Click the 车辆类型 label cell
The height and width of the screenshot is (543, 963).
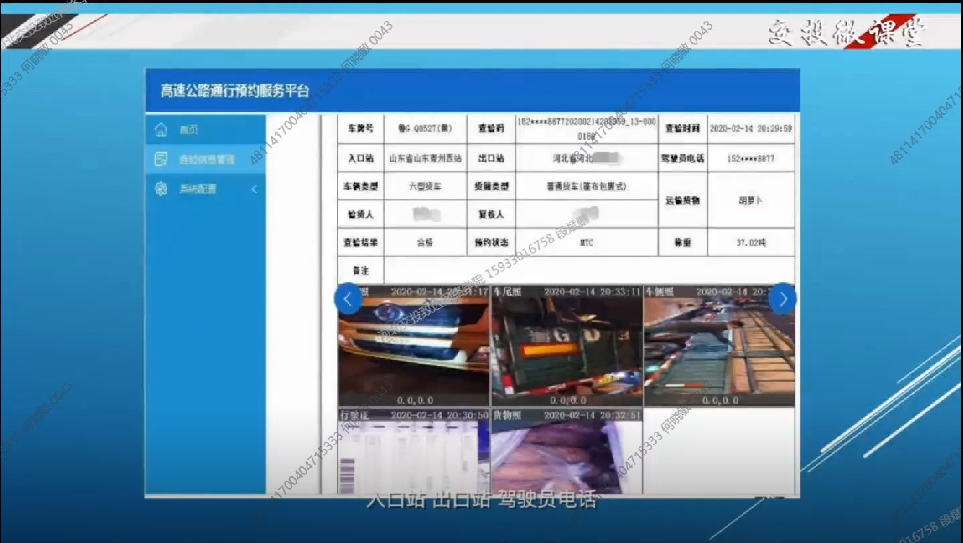(361, 186)
